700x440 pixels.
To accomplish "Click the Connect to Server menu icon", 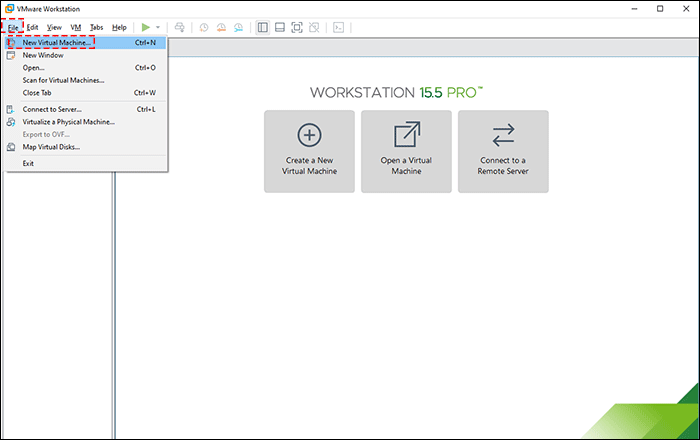I will [11, 109].
